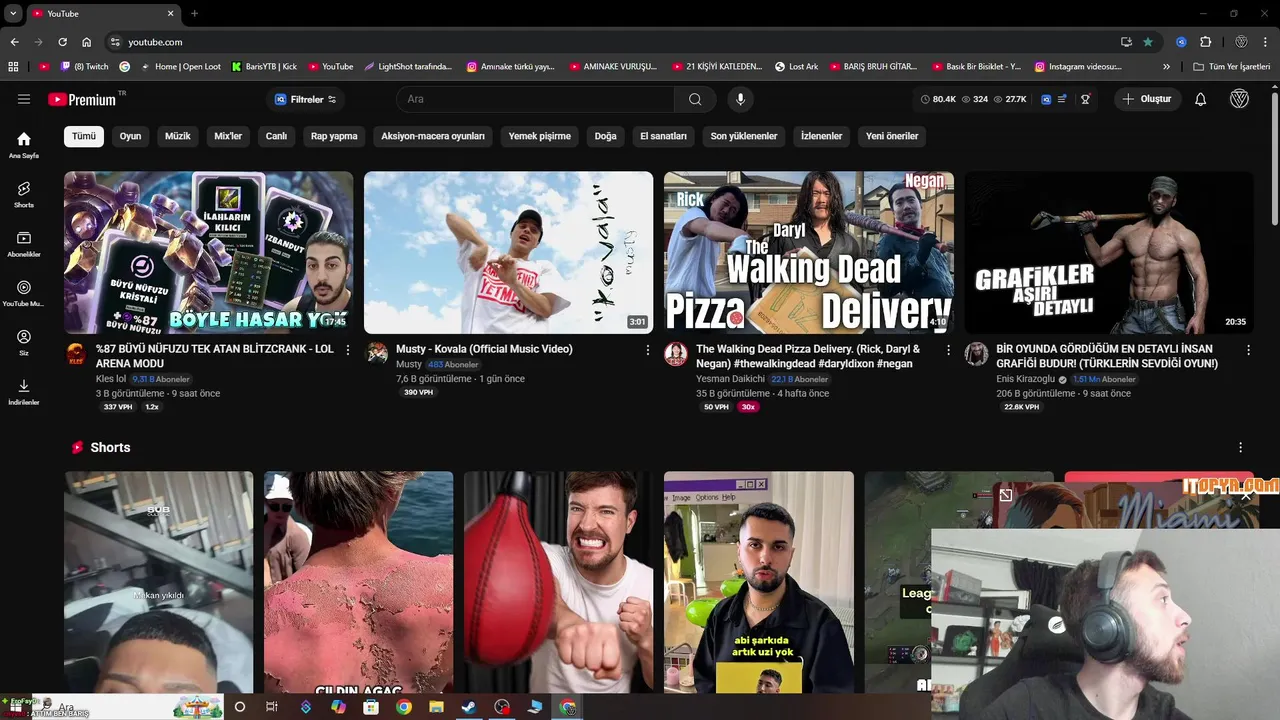Click the 30x badge under Walking Dead video

coord(747,407)
